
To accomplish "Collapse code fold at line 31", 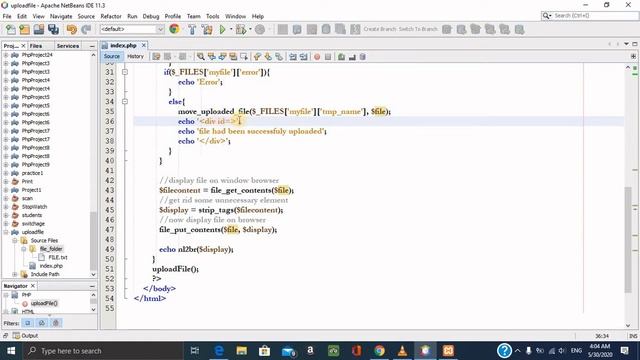I will click(125, 72).
